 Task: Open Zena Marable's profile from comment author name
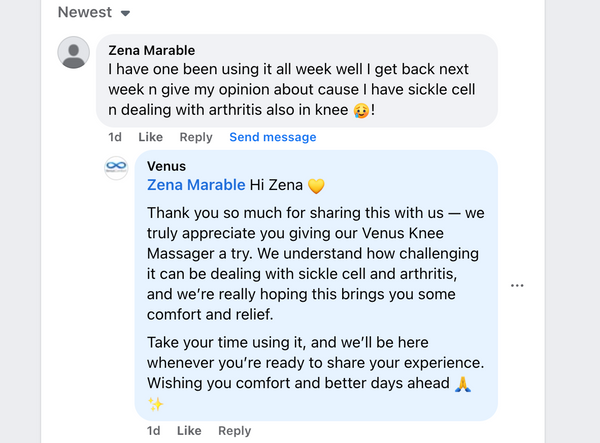pos(151,50)
